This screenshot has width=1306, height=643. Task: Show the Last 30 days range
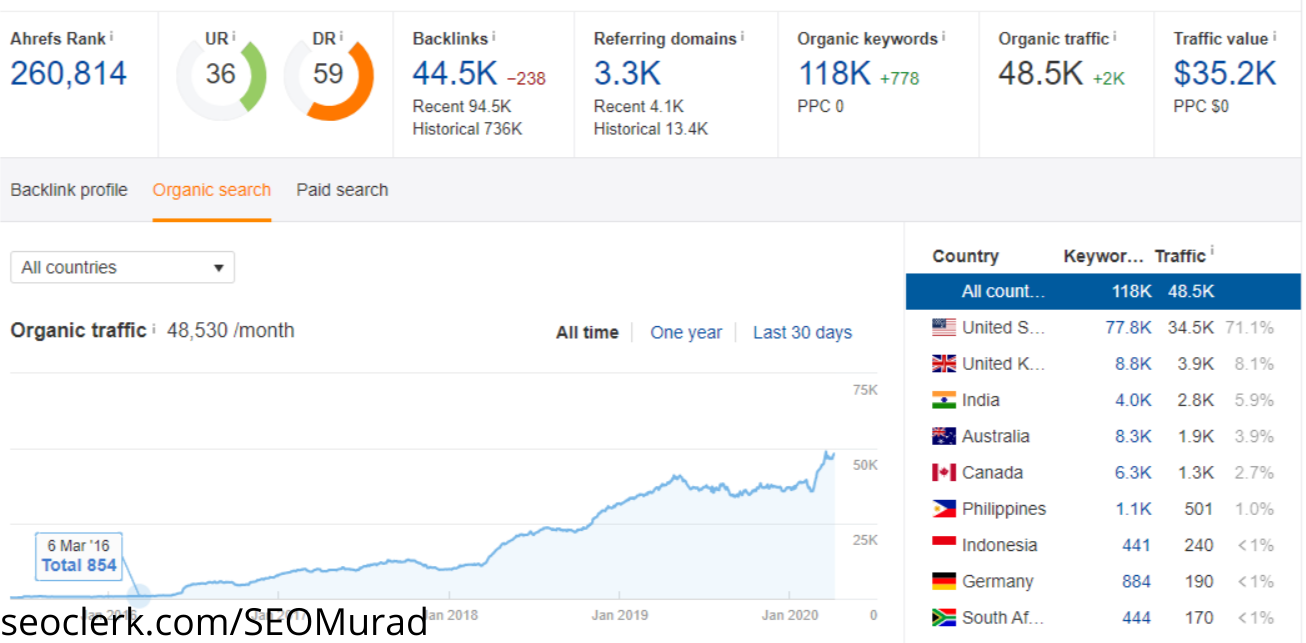802,333
